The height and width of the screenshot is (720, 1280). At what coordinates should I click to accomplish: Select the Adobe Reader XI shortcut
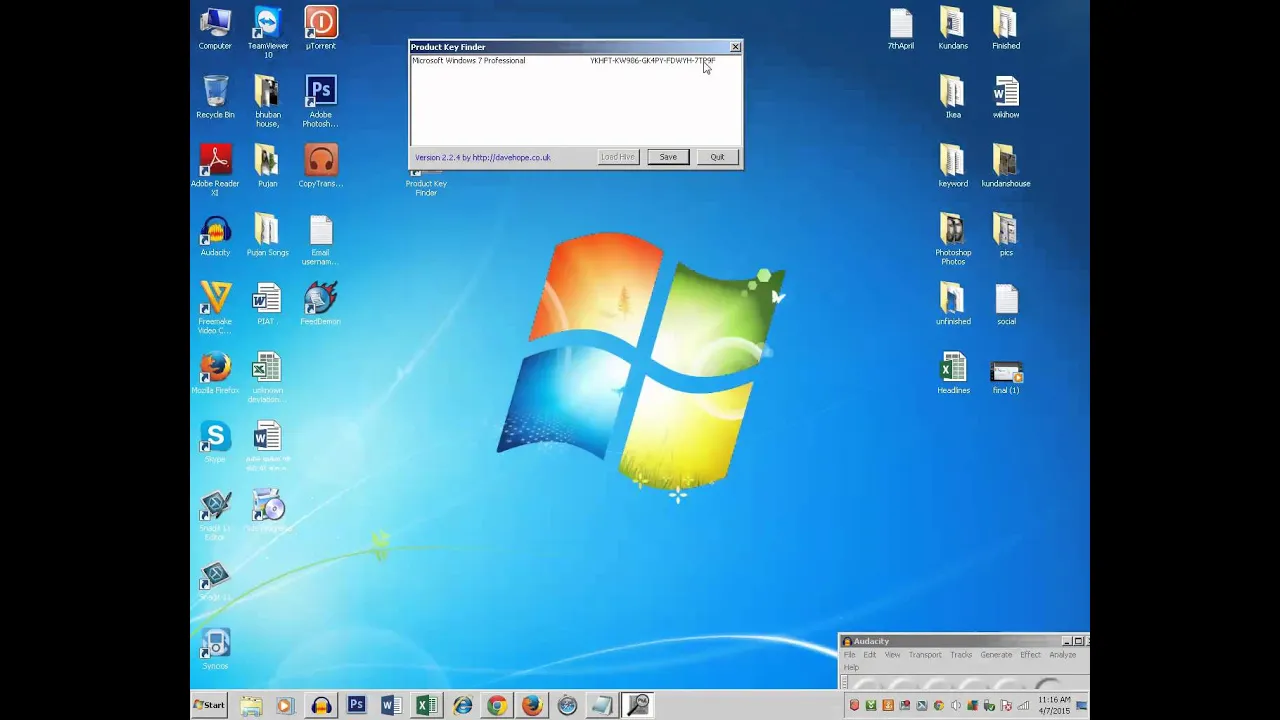pyautogui.click(x=215, y=170)
